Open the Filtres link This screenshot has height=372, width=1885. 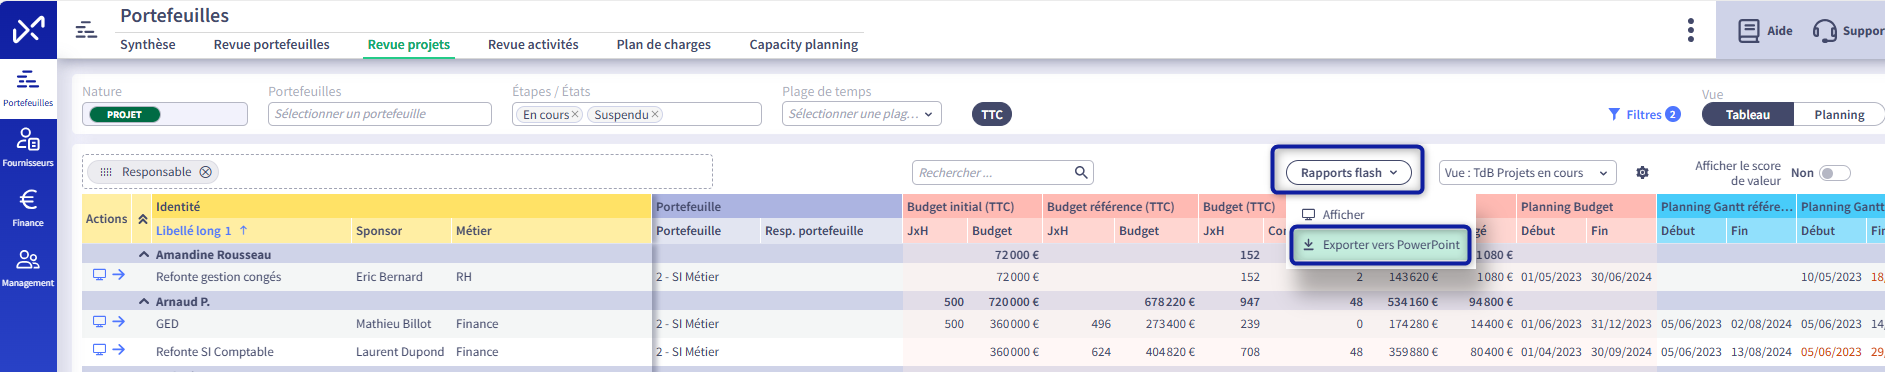[x=1643, y=115]
